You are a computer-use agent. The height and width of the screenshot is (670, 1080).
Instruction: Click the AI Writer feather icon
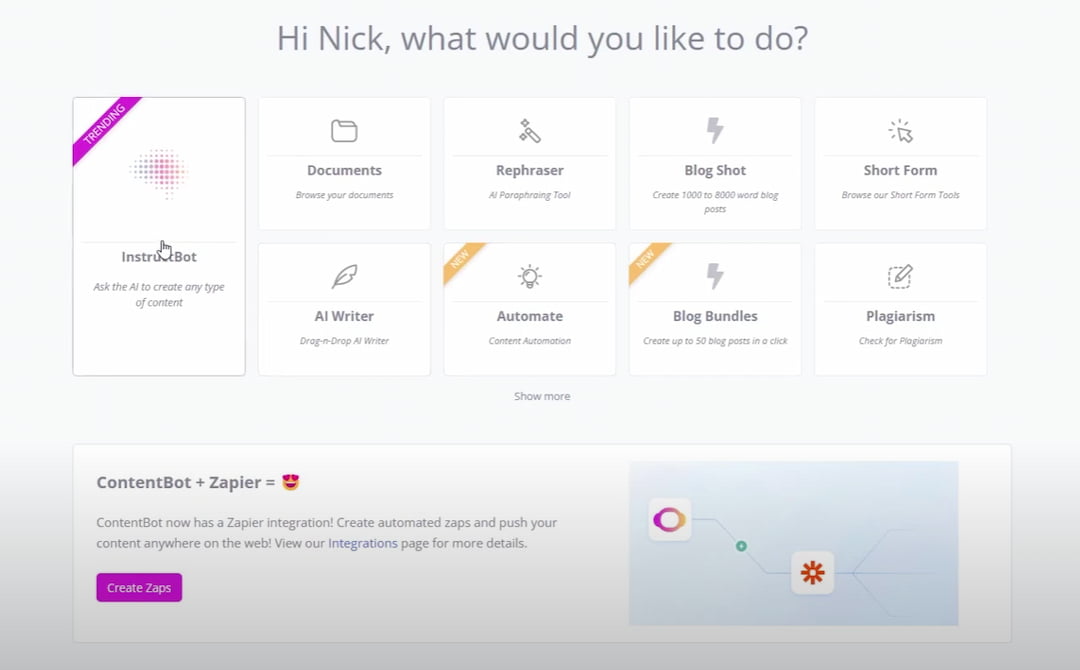pyautogui.click(x=344, y=277)
